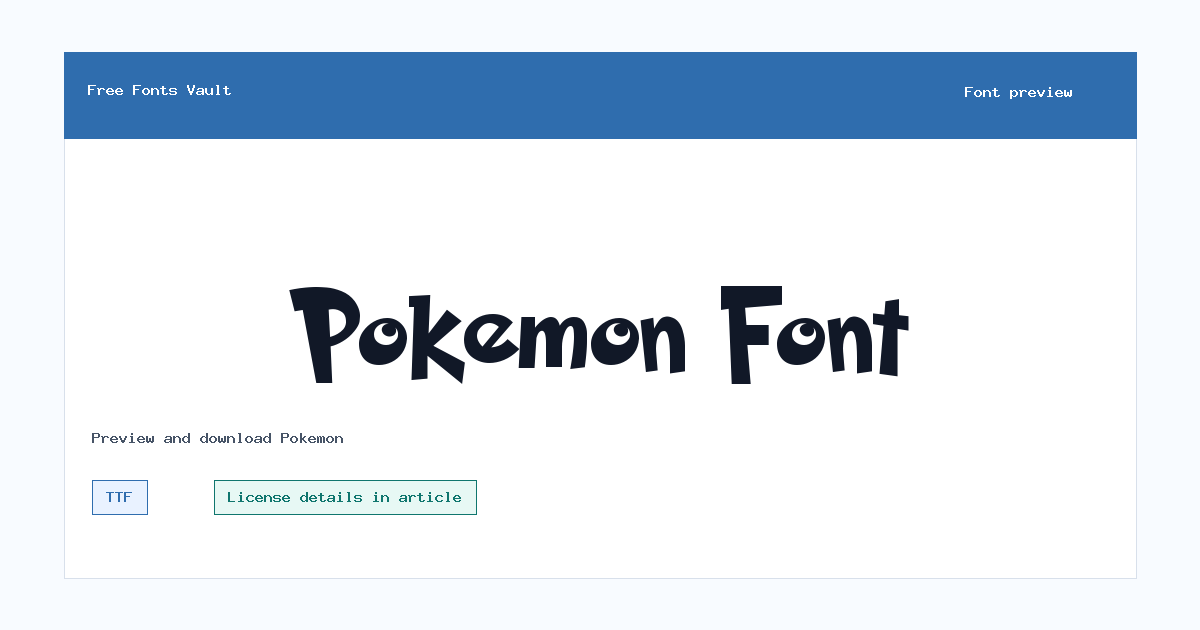Click the Pokemon Font preview image

[x=599, y=335]
